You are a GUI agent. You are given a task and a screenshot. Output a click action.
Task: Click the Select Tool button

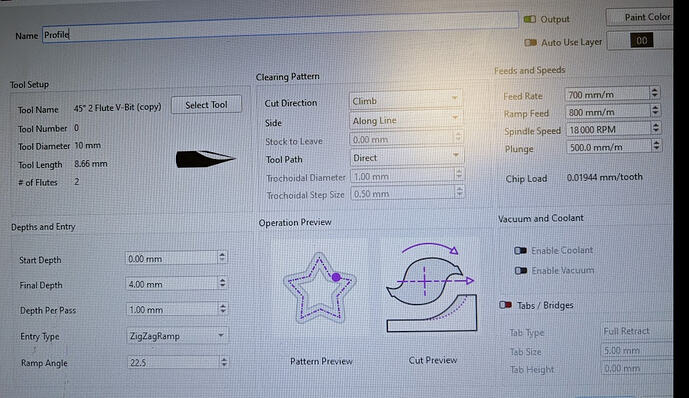[x=206, y=105]
